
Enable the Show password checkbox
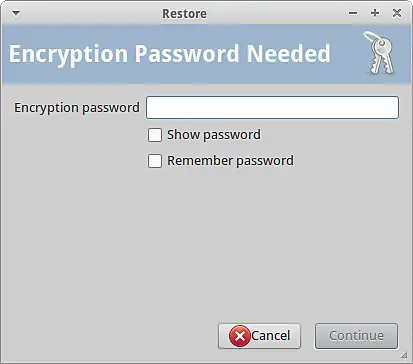click(155, 135)
